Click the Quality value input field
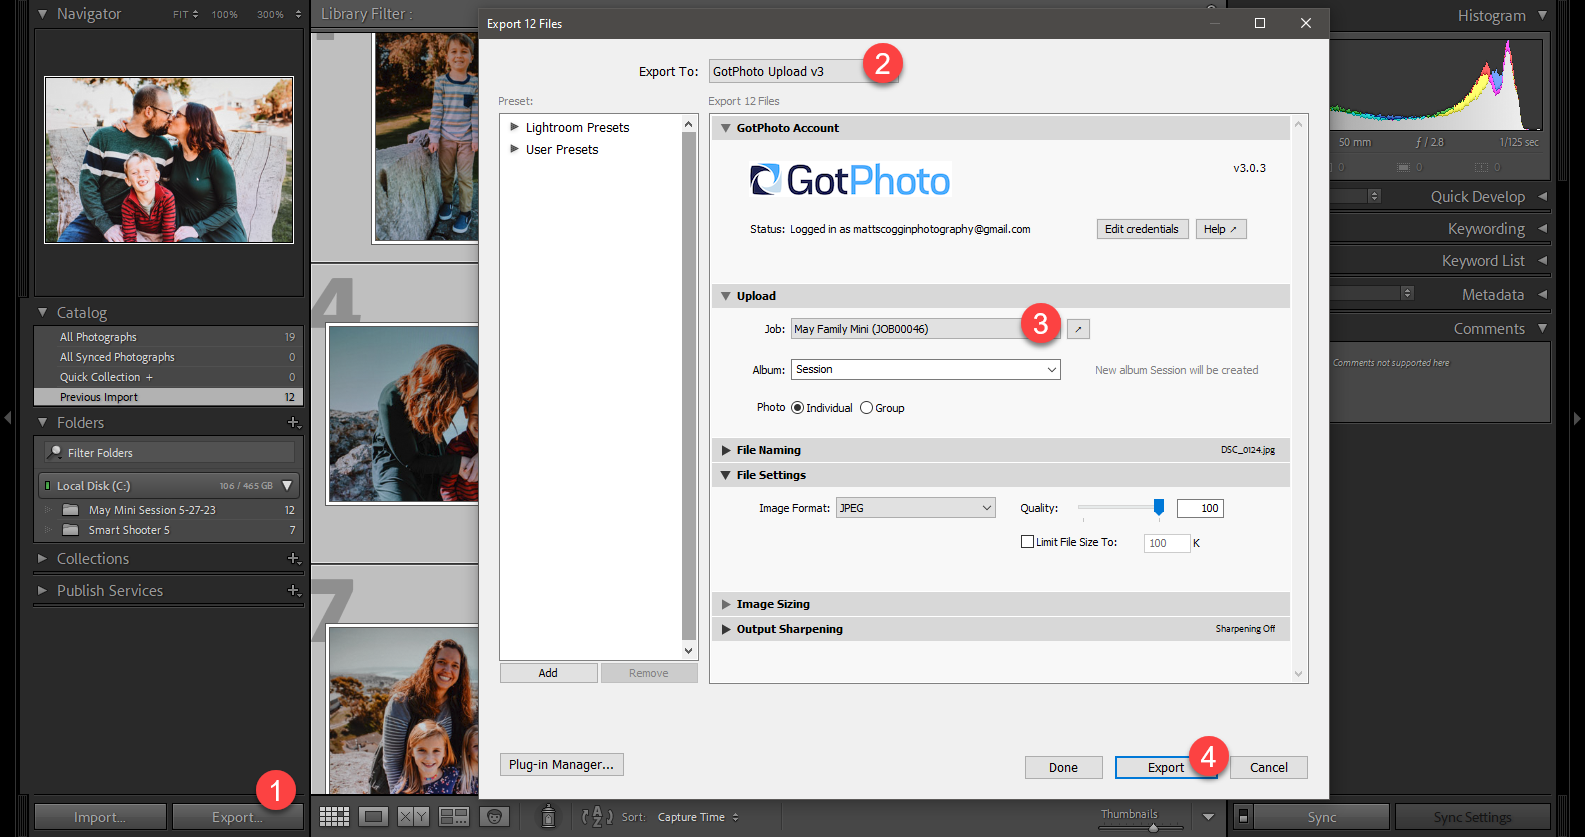The height and width of the screenshot is (837, 1585). point(1200,508)
